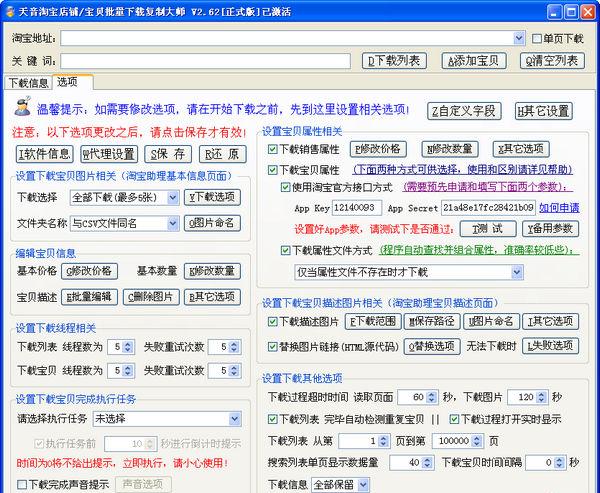Toggle 替换图片链接(HTML源代码) checkbox
This screenshot has height=493, width=600.
(272, 347)
